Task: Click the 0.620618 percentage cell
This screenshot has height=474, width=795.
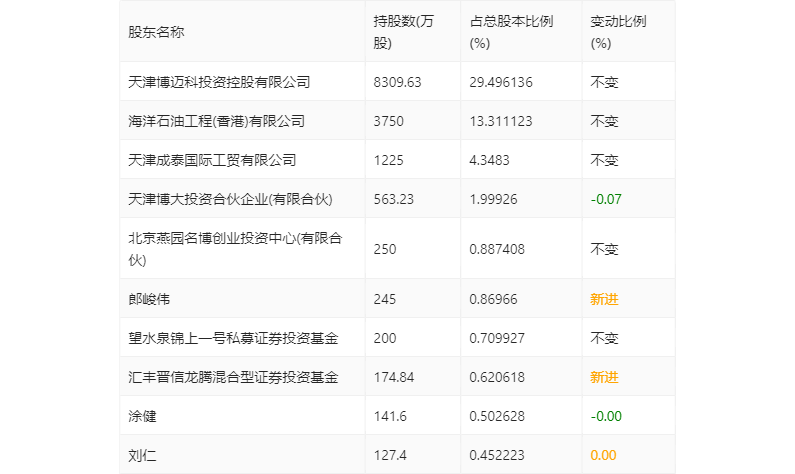Action: click(497, 377)
